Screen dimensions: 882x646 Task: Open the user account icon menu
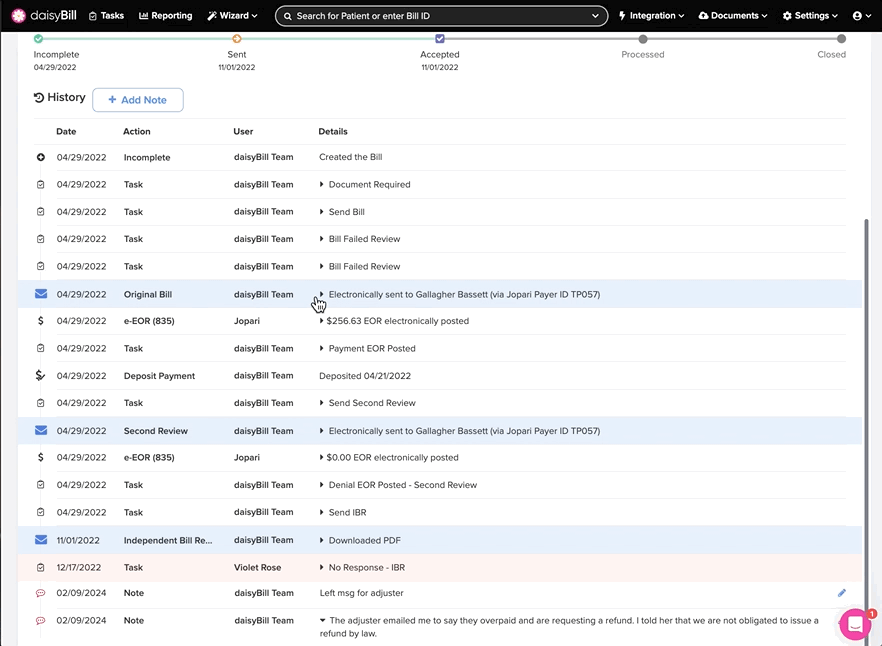861,16
